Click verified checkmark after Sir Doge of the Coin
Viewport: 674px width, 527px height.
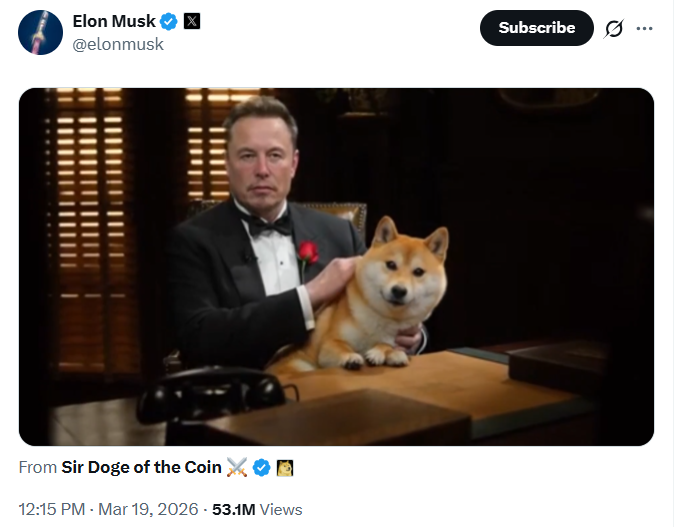tap(262, 467)
